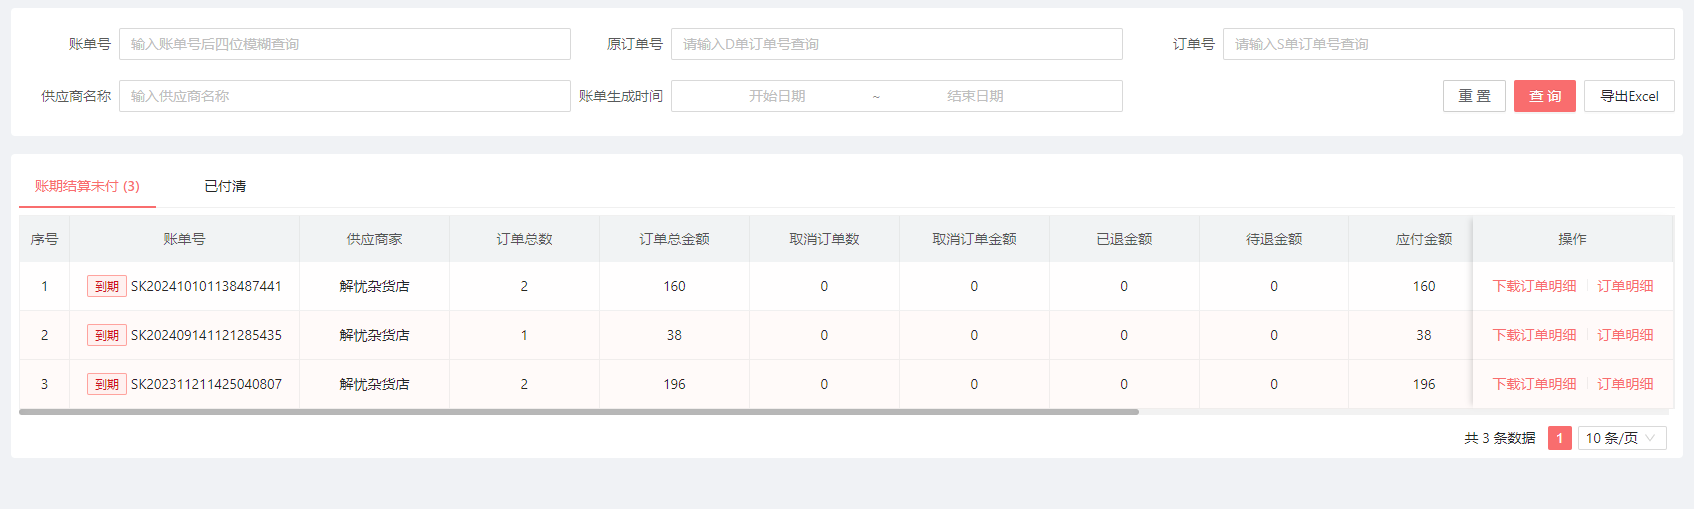Viewport: 1694px width, 509px height.
Task: Export results with 导出Excel button
Action: [1628, 96]
